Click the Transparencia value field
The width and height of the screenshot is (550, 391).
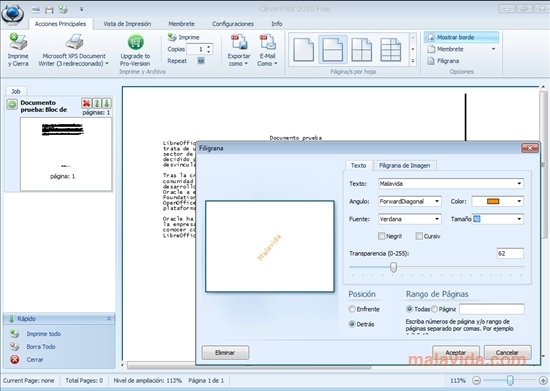510,253
